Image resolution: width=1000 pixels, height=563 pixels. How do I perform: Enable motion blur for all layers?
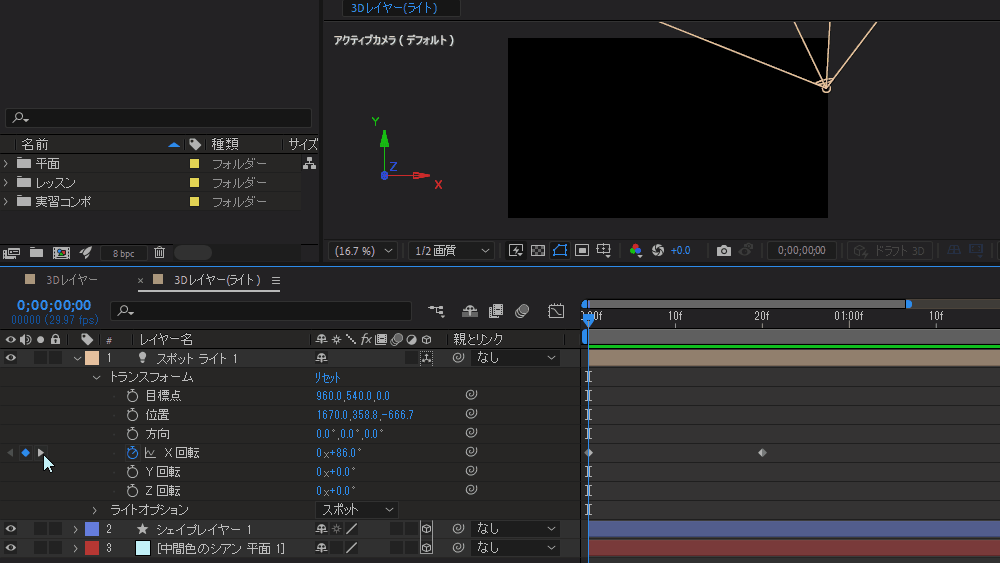pyautogui.click(x=522, y=311)
